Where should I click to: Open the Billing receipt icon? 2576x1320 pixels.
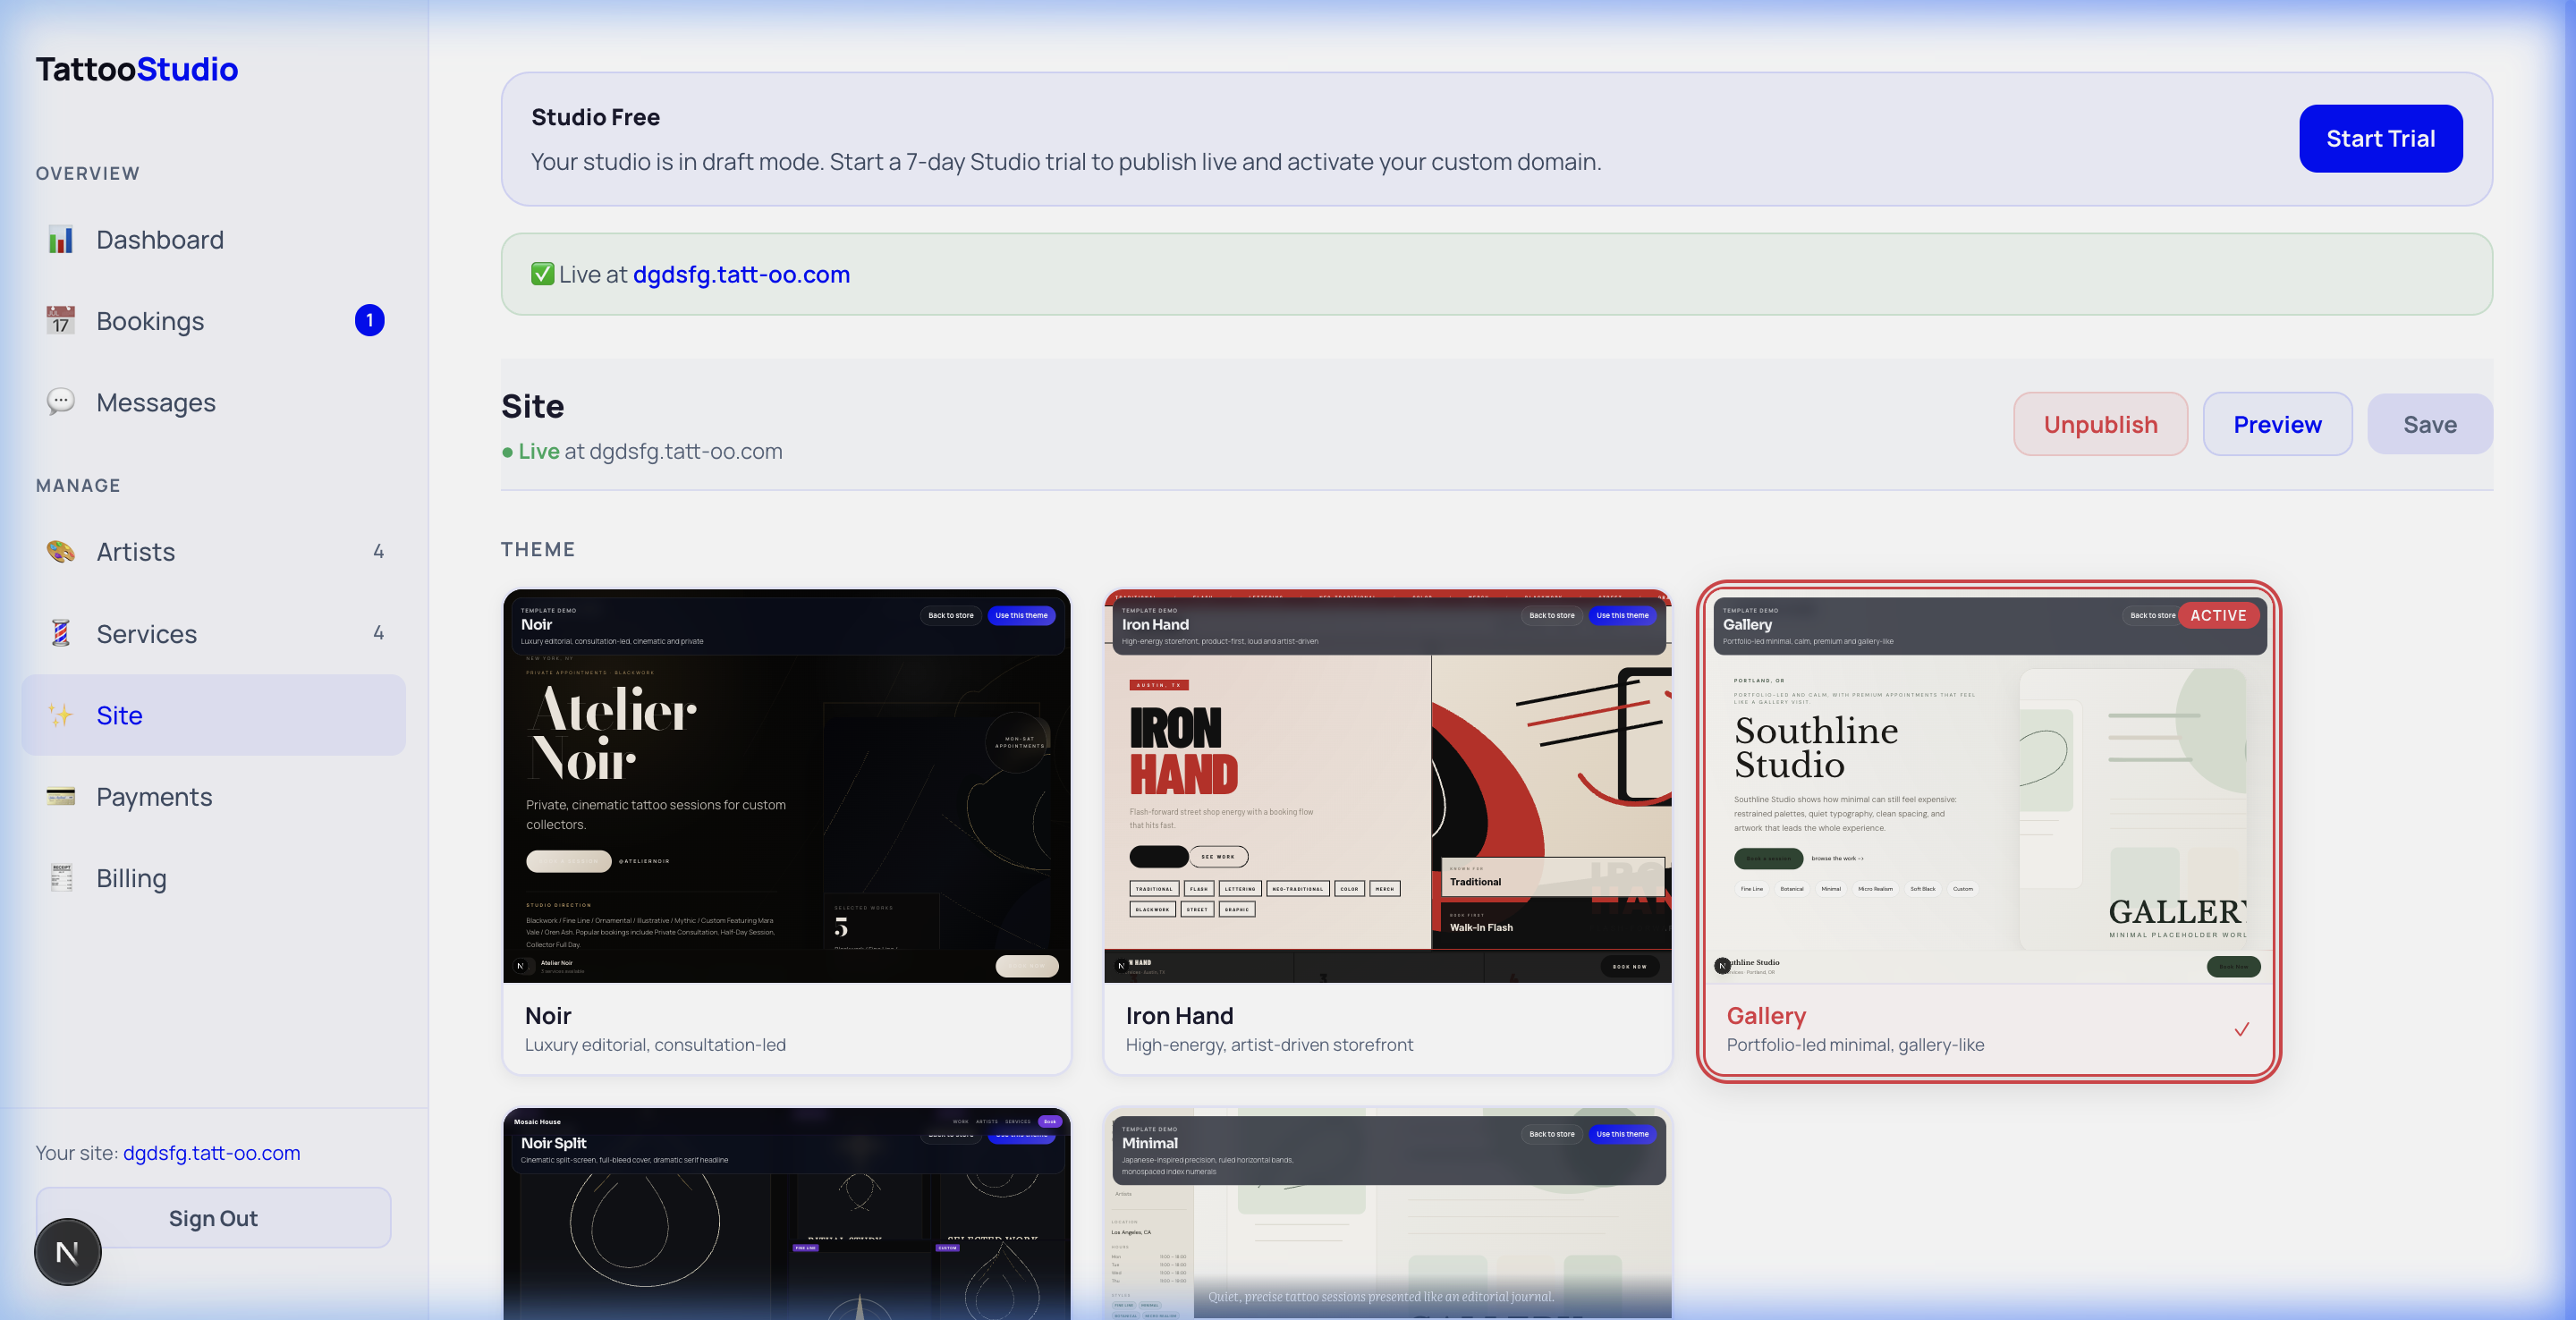[61, 878]
